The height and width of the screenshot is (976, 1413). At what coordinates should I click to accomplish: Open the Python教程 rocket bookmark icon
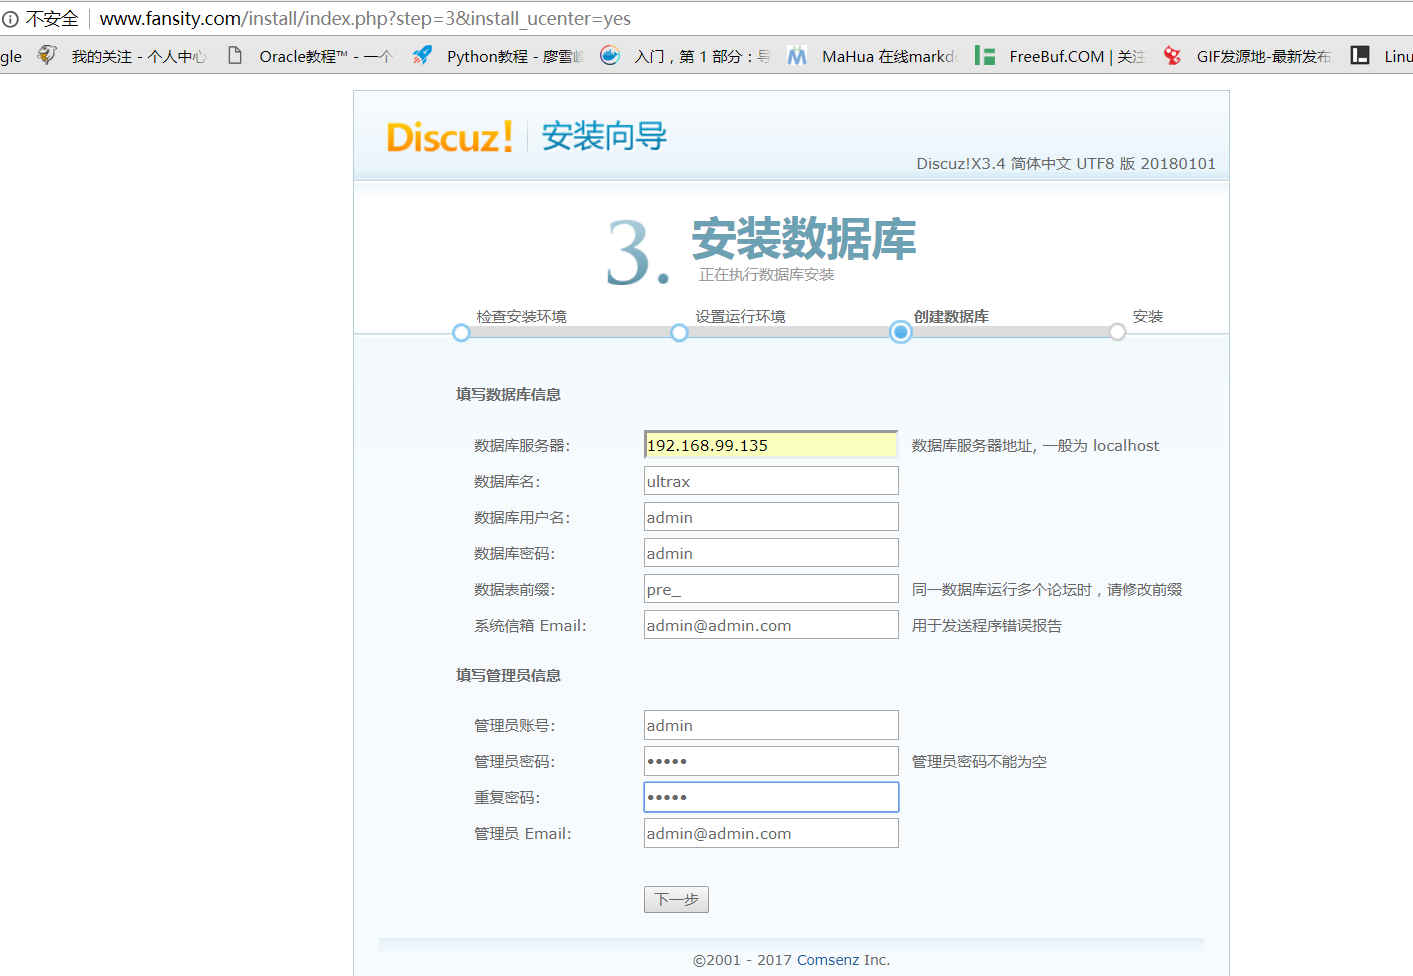pos(423,55)
